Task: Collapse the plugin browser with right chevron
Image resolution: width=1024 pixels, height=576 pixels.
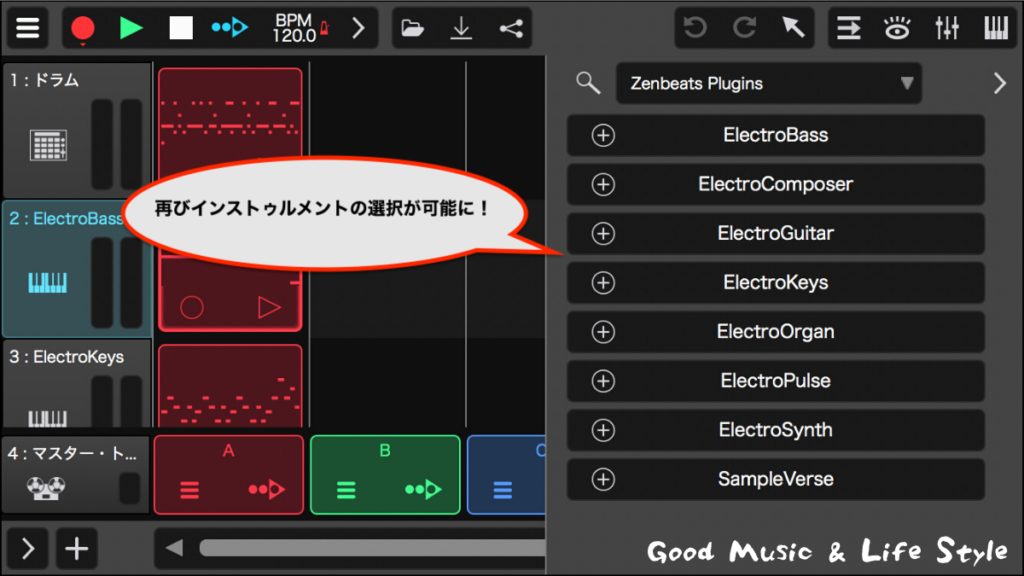Action: coord(1000,83)
